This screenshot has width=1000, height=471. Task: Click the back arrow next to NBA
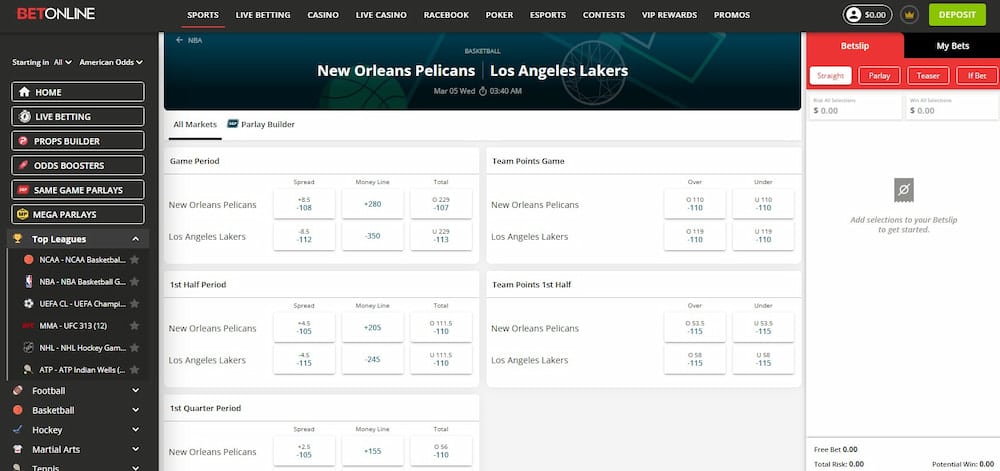click(x=179, y=40)
